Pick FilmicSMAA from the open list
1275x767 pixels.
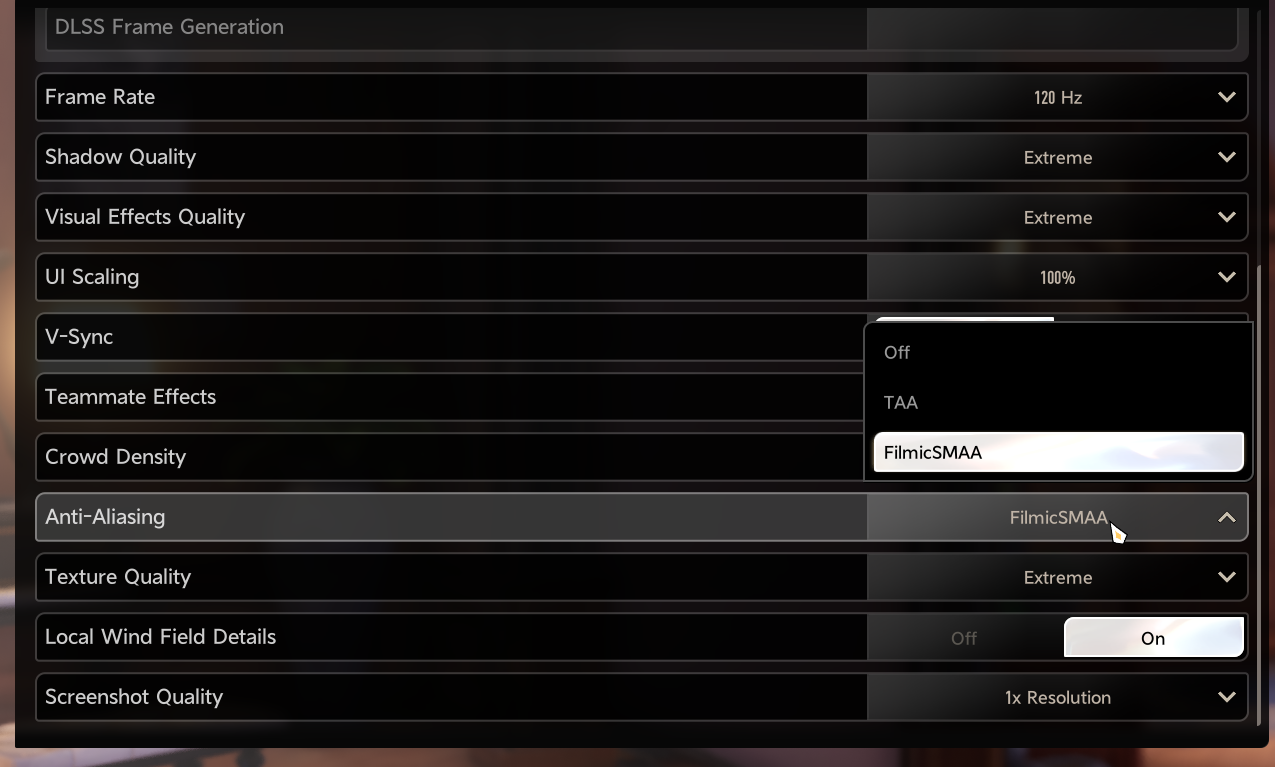pyautogui.click(x=1058, y=452)
